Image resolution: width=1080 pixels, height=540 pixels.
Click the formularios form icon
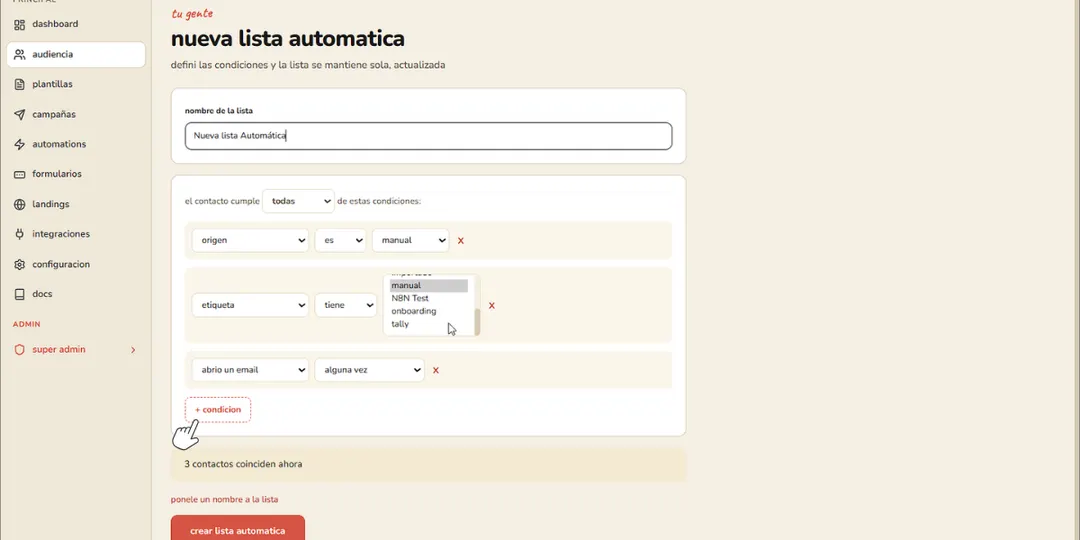(19, 174)
